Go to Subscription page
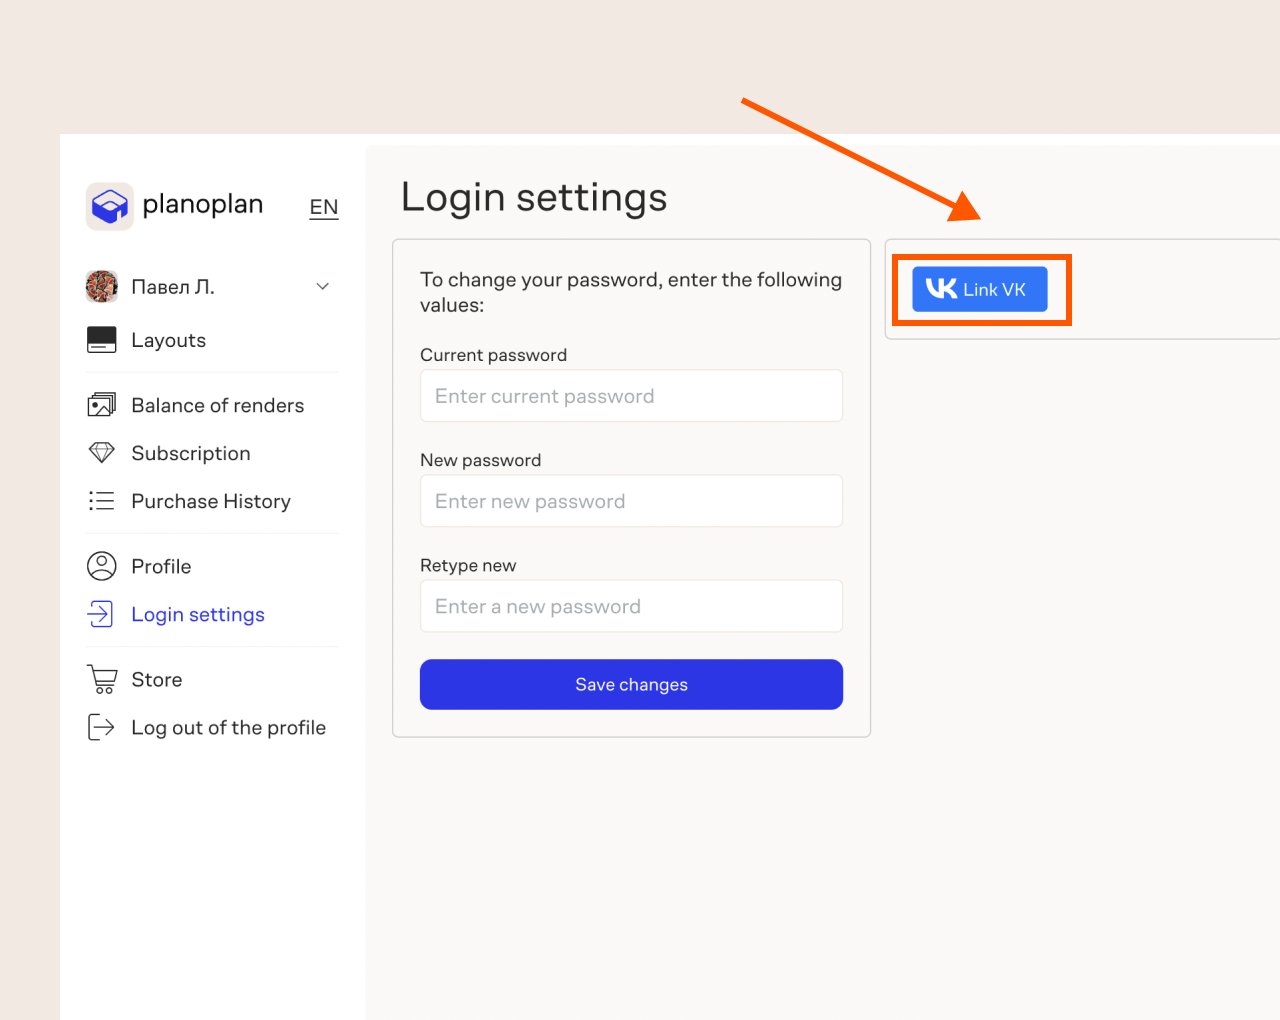Image resolution: width=1280 pixels, height=1020 pixels. coord(191,453)
